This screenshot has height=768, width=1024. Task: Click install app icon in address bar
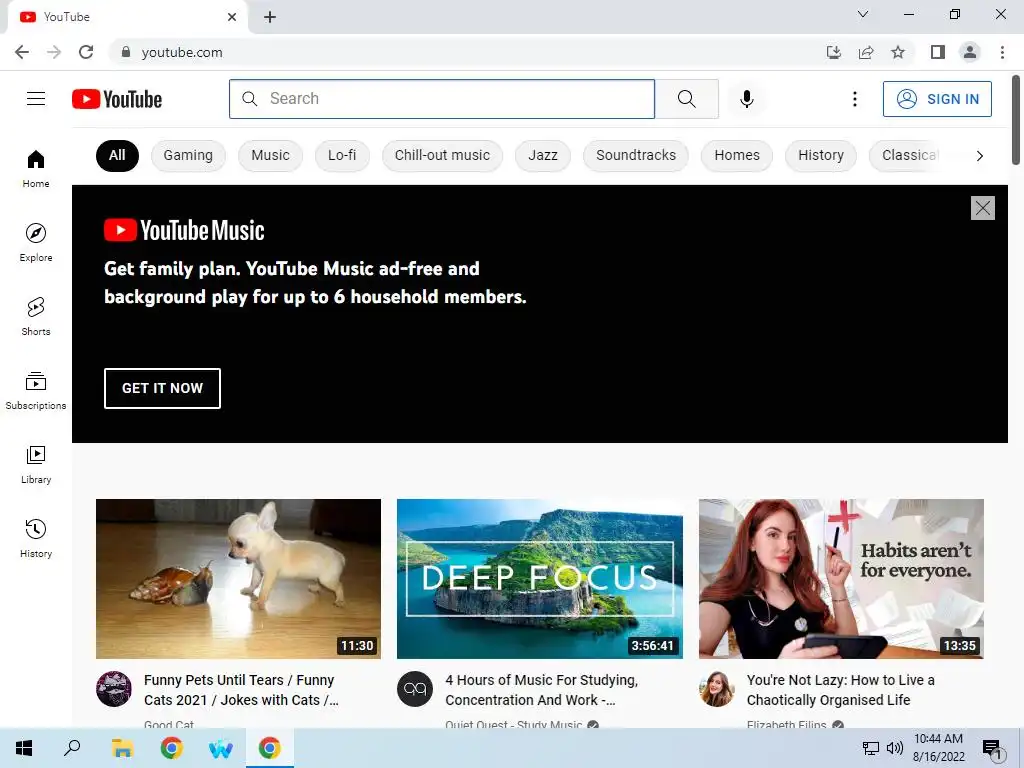(x=834, y=52)
